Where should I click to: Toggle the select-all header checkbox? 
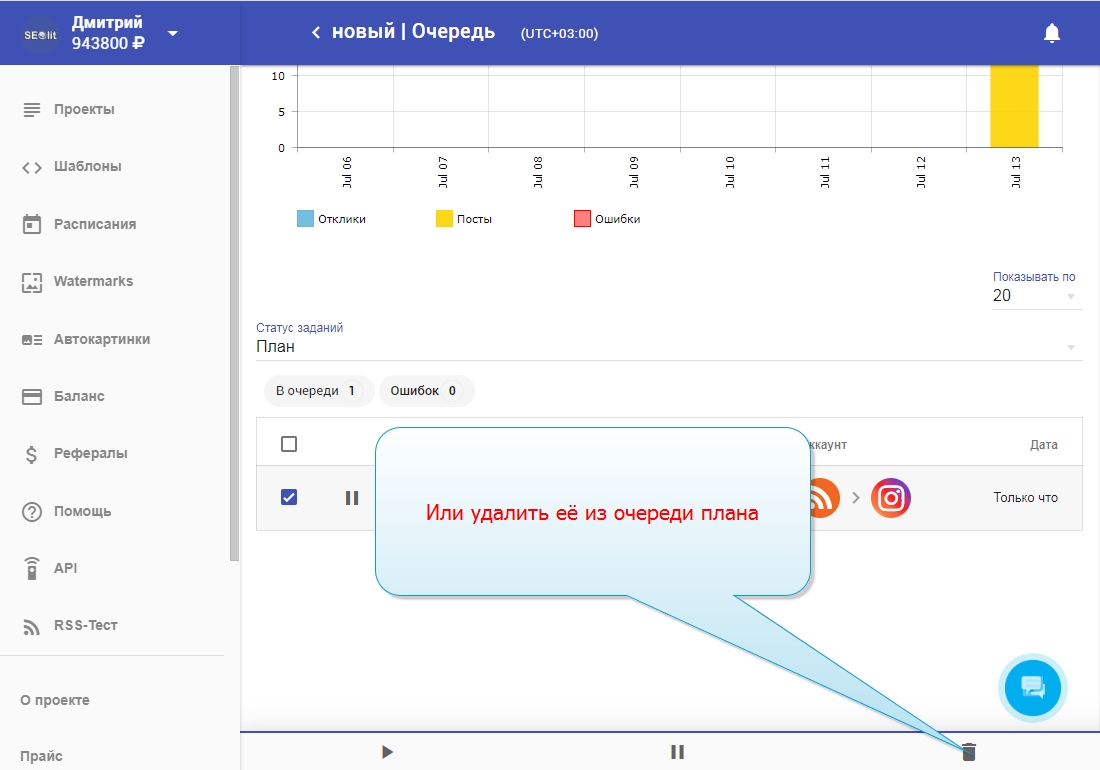point(289,444)
